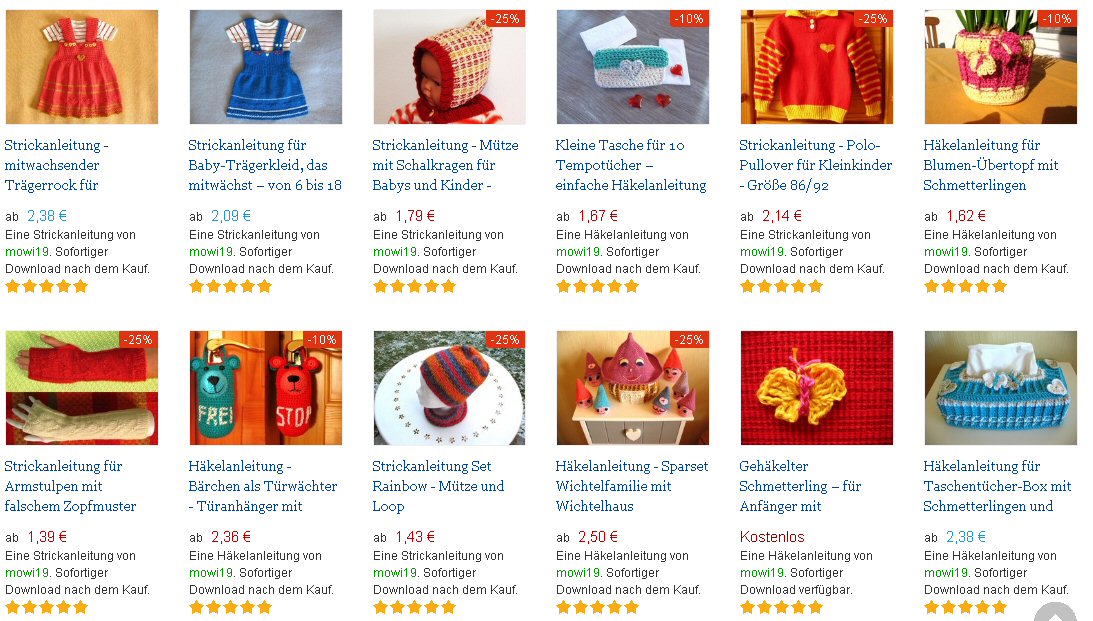Click star rating under Bärchen Türwächter listing
This screenshot has width=1093, height=621.
coord(231,607)
